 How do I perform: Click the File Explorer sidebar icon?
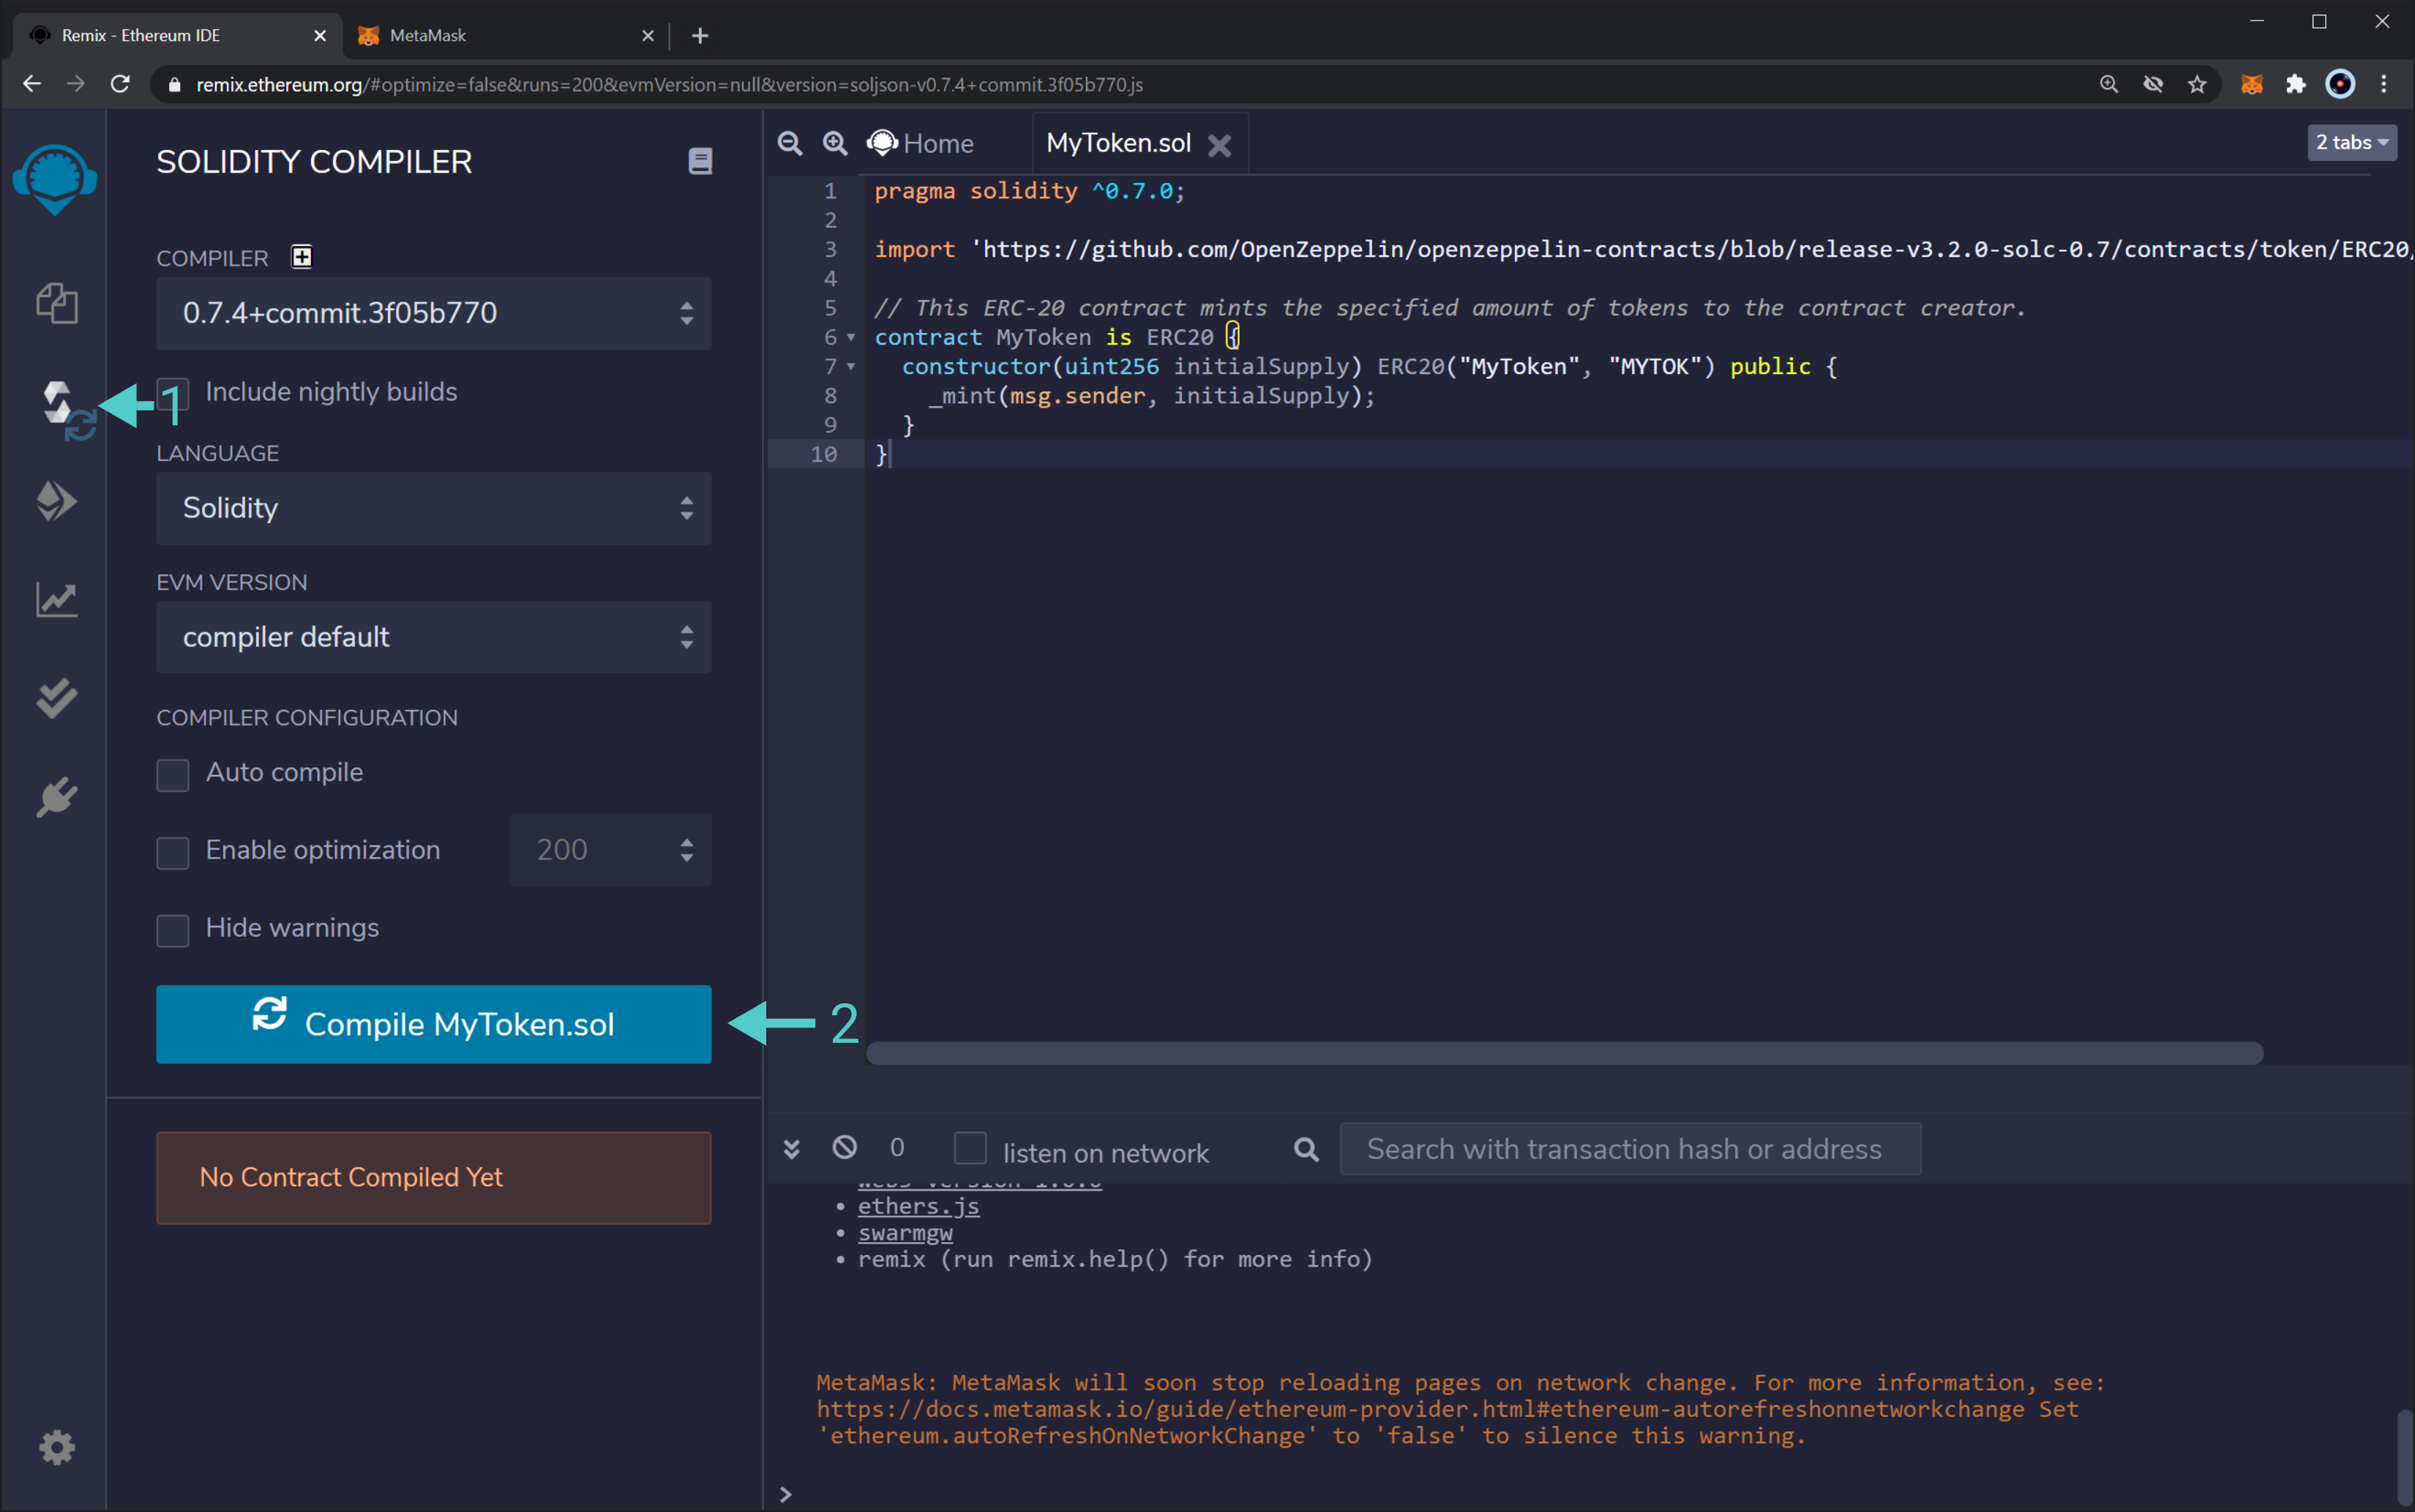[54, 303]
